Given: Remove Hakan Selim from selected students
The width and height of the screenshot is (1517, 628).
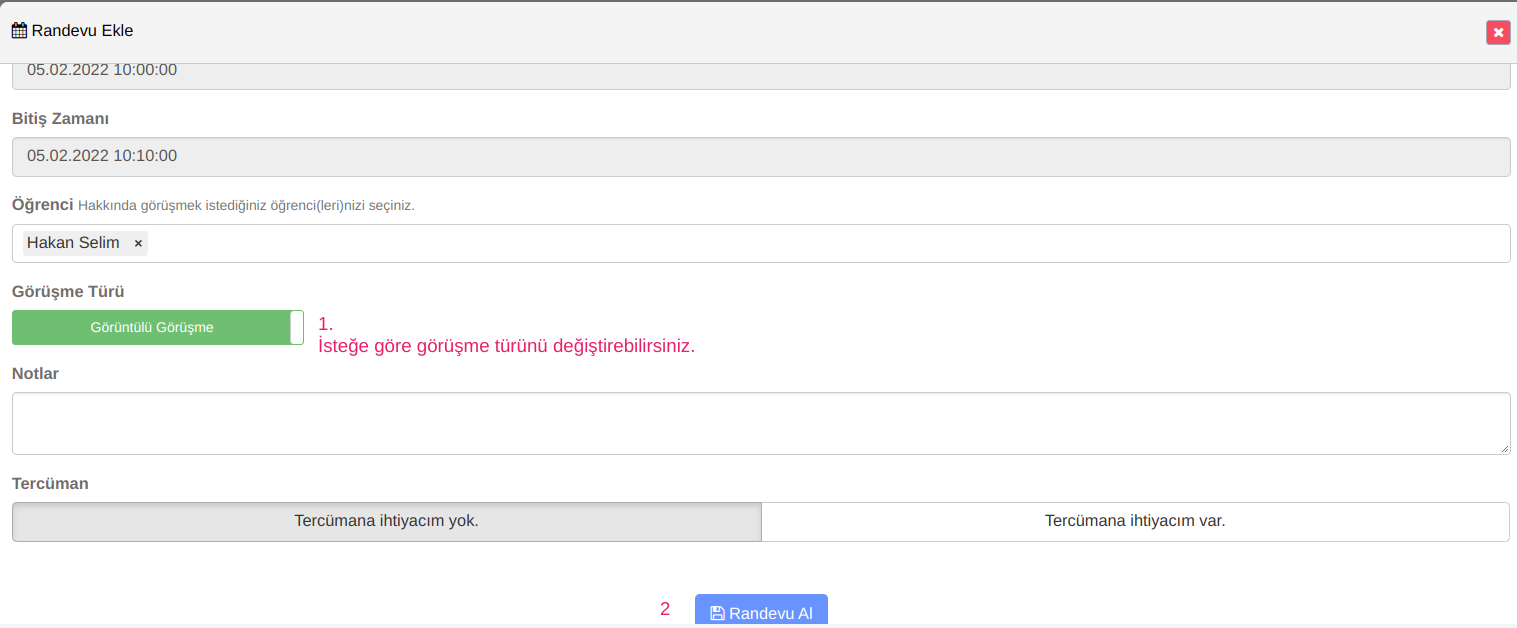Looking at the screenshot, I should coord(138,243).
